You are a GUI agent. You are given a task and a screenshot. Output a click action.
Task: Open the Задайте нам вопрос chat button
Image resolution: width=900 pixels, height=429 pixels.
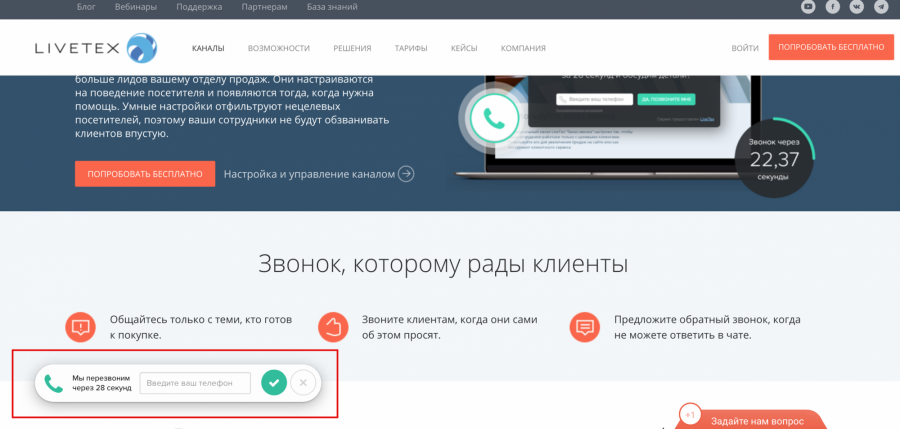click(x=756, y=421)
